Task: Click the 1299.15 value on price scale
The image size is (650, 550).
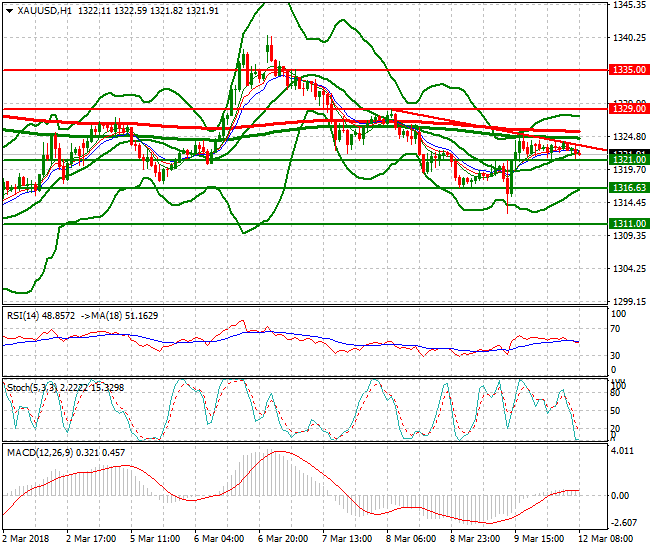Action: 628,301
